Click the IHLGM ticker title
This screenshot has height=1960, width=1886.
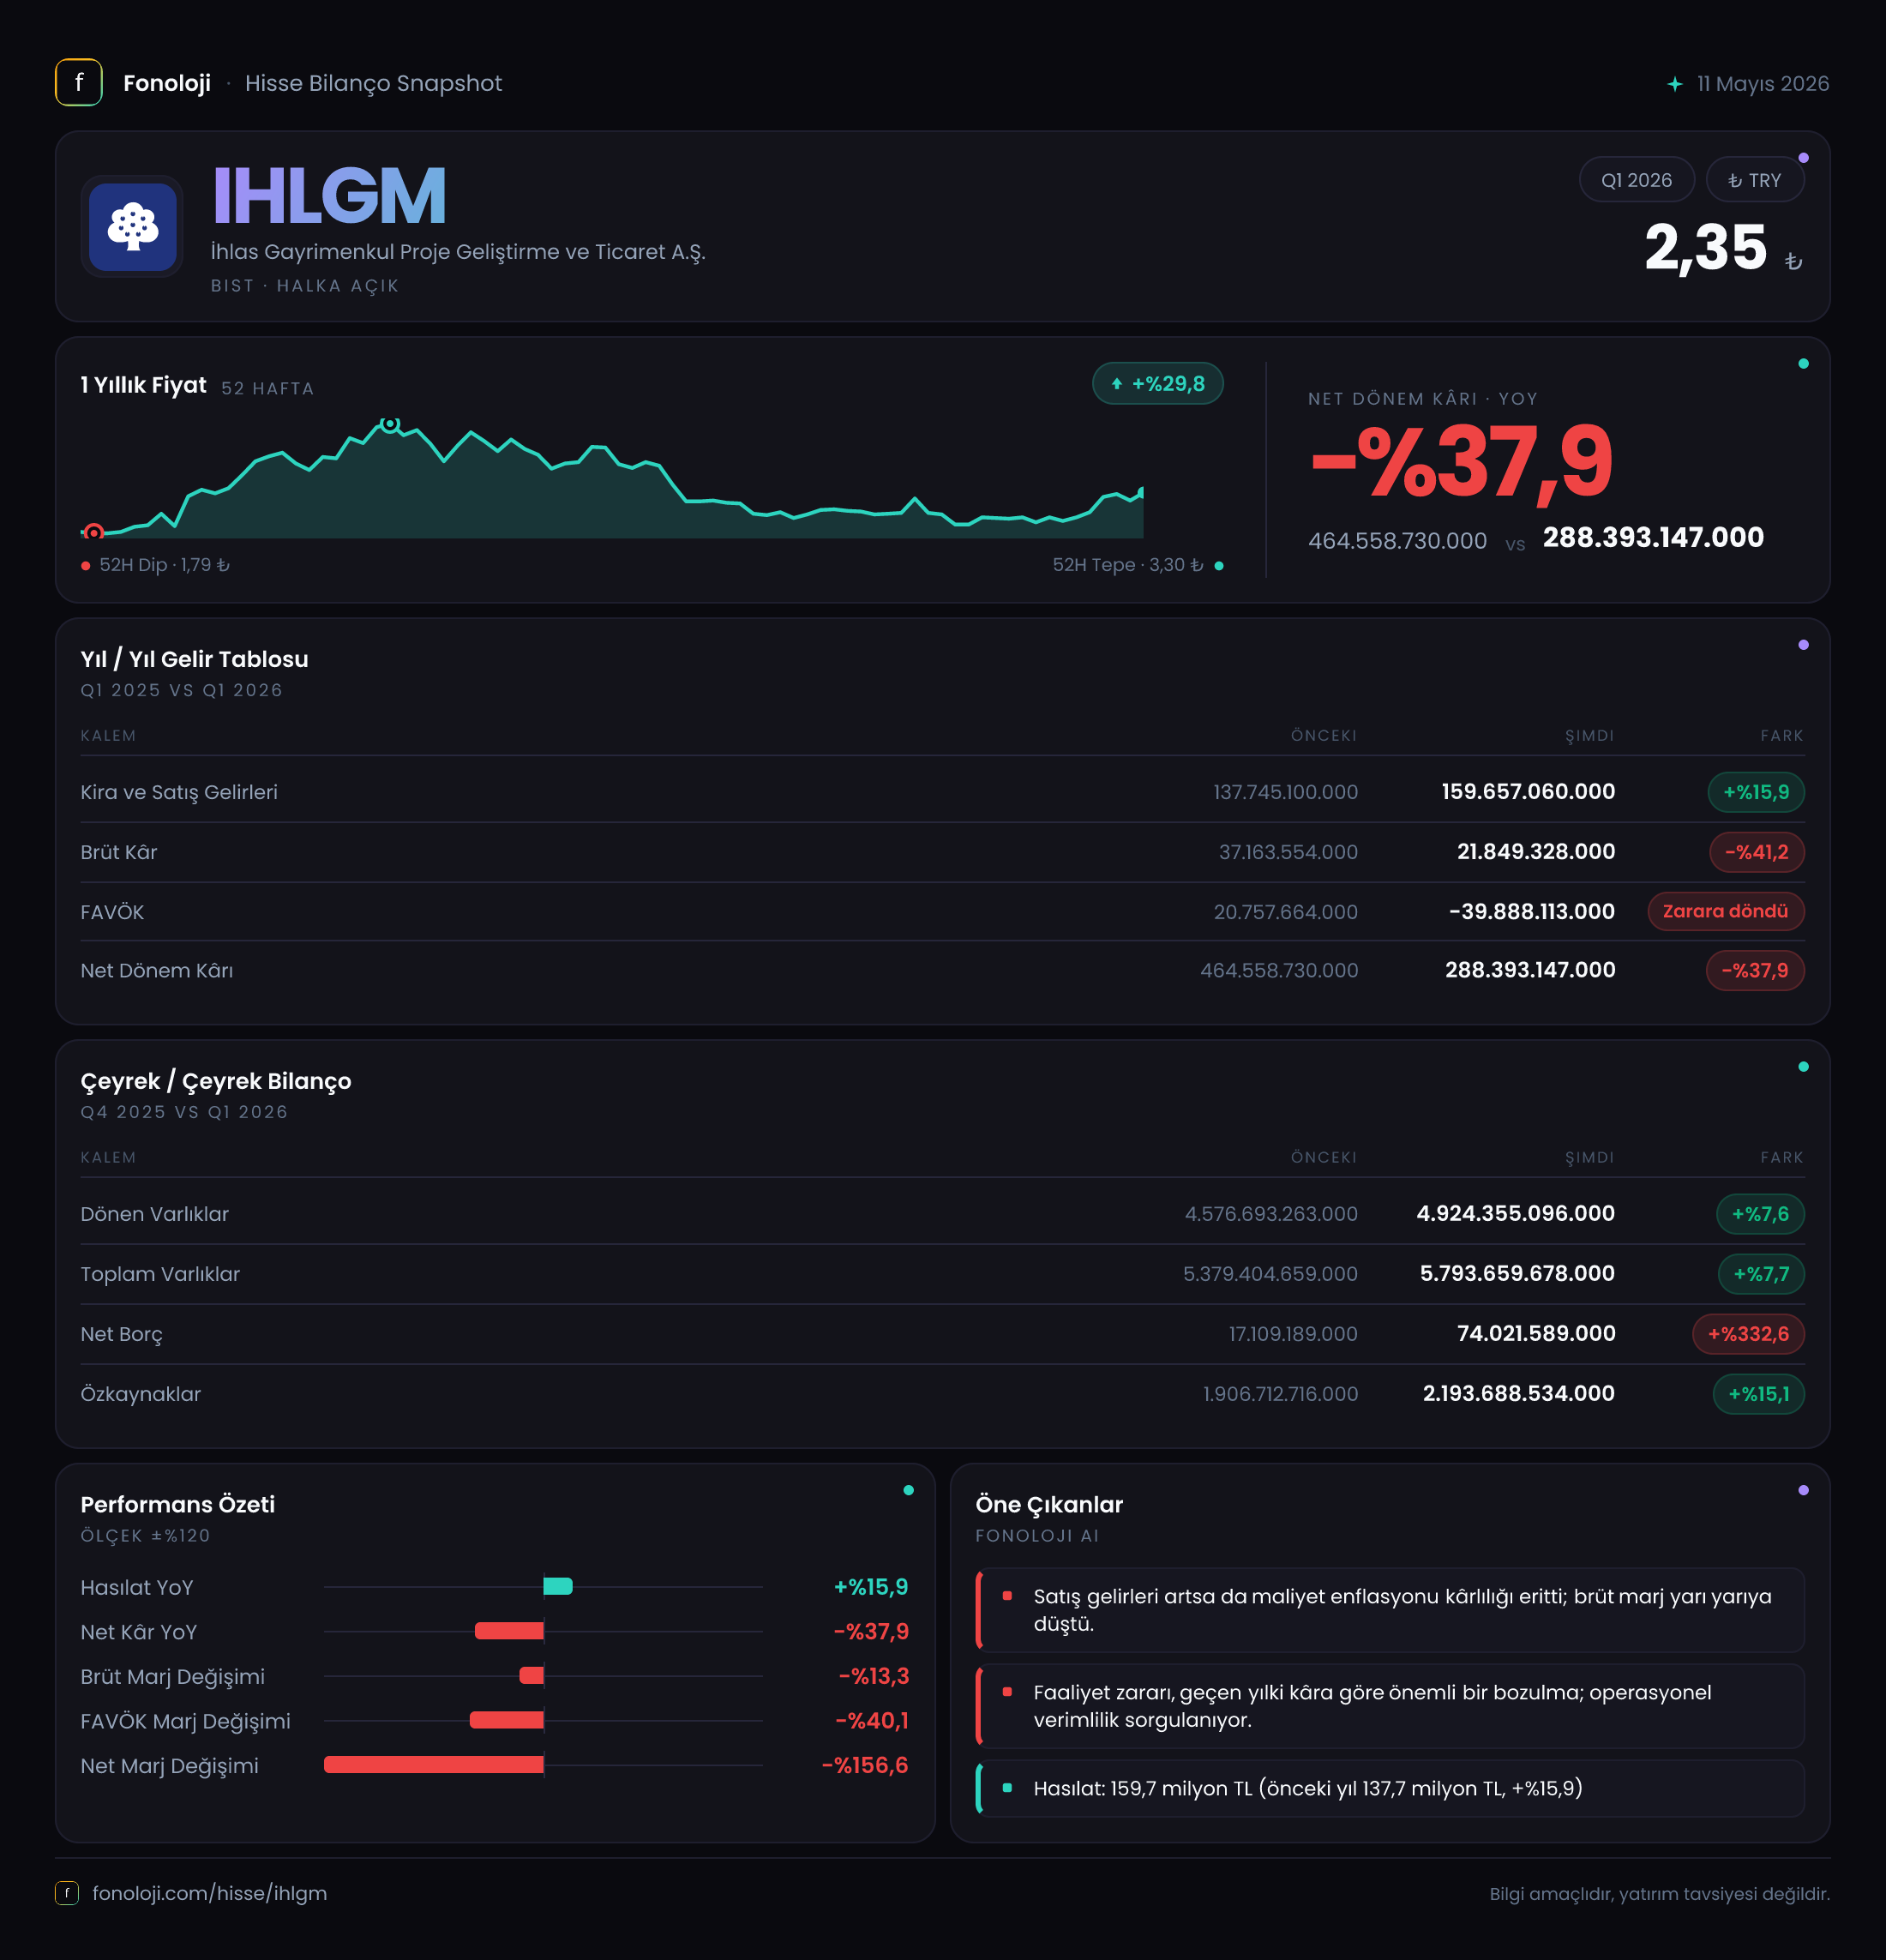coord(329,196)
